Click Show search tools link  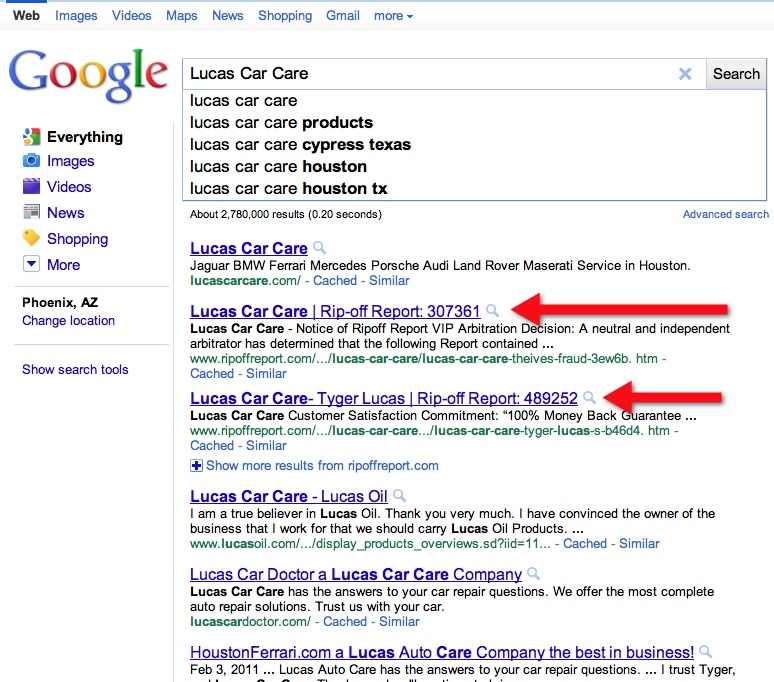pyautogui.click(x=75, y=370)
